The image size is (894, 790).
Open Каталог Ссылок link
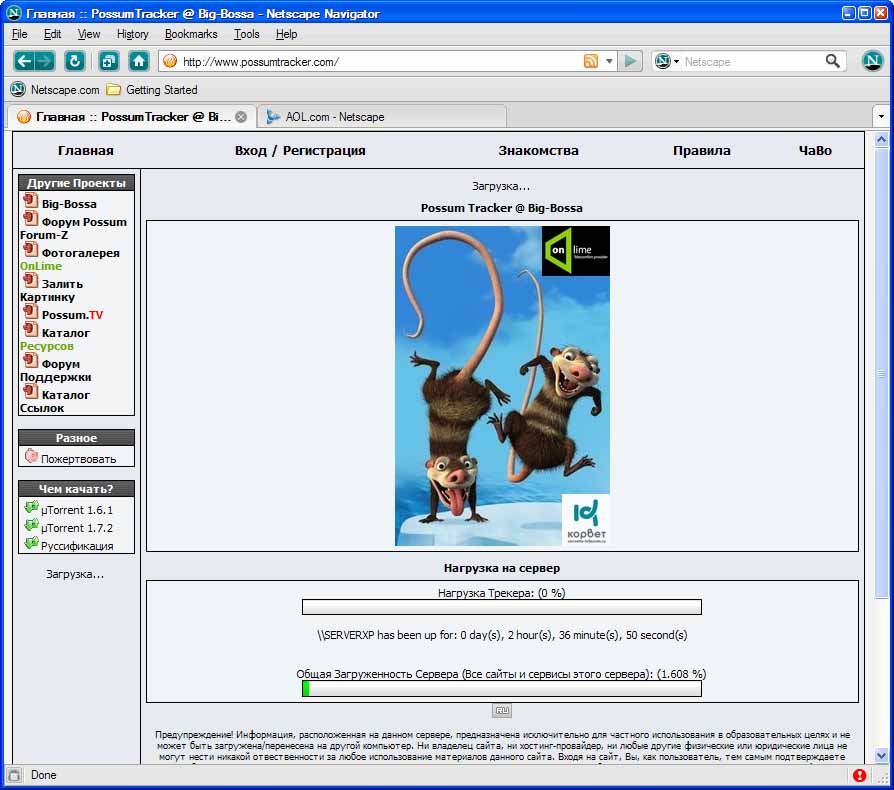pos(55,401)
